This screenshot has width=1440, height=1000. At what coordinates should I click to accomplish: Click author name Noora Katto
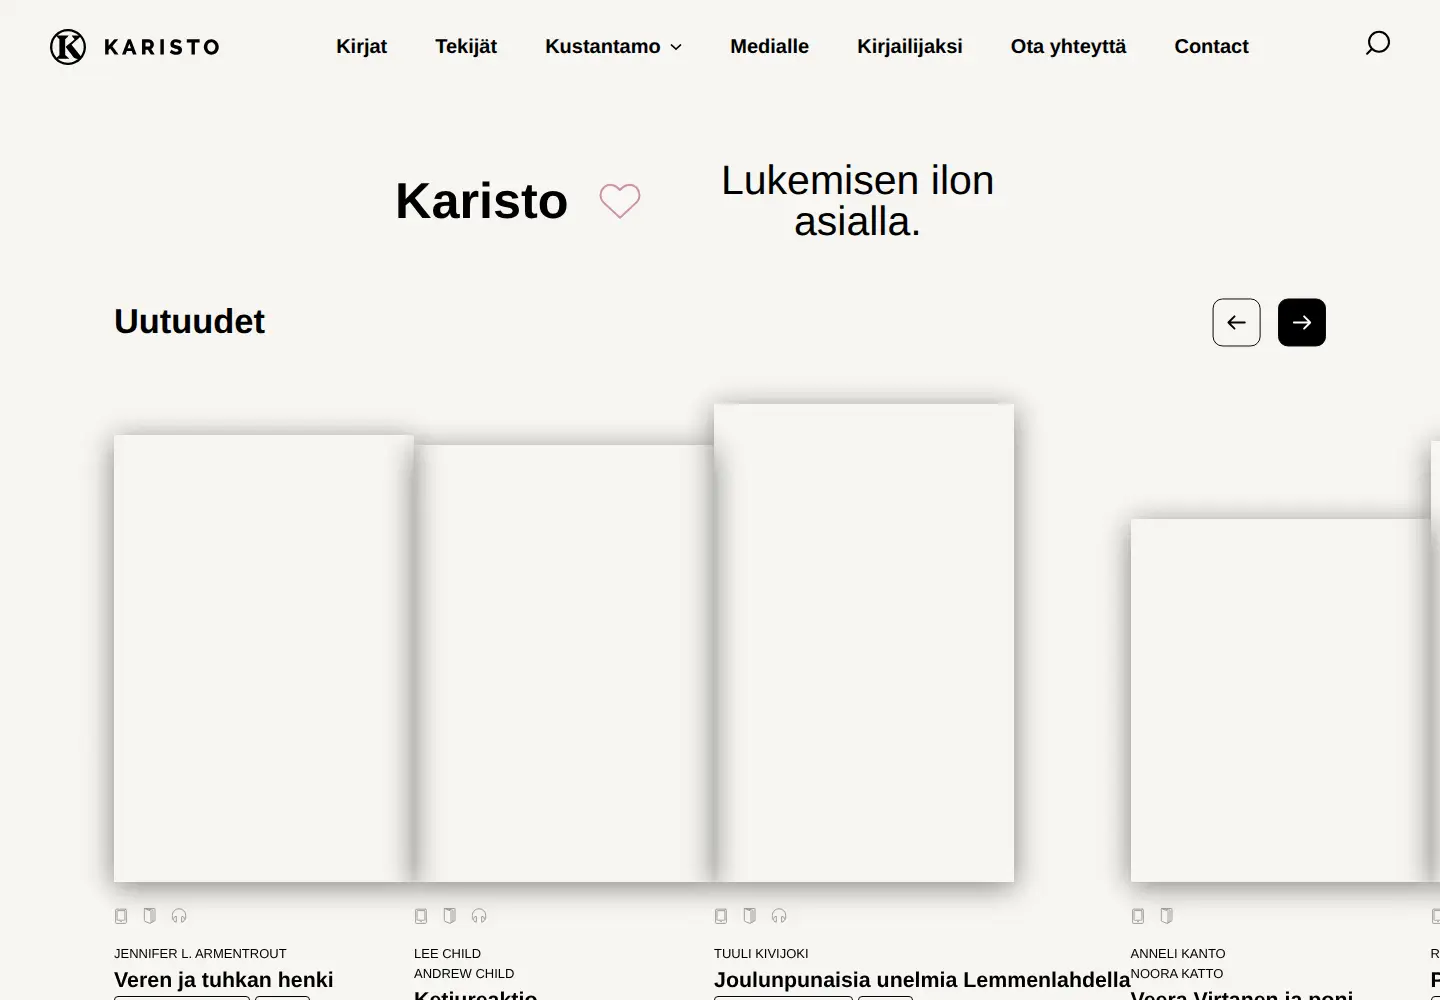(1177, 974)
